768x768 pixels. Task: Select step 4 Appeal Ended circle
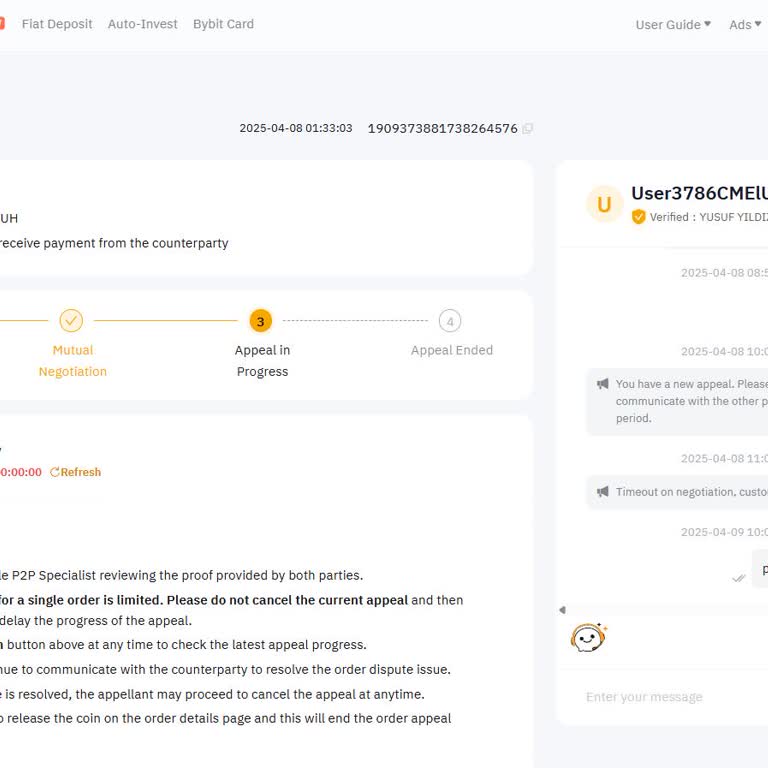pos(450,321)
